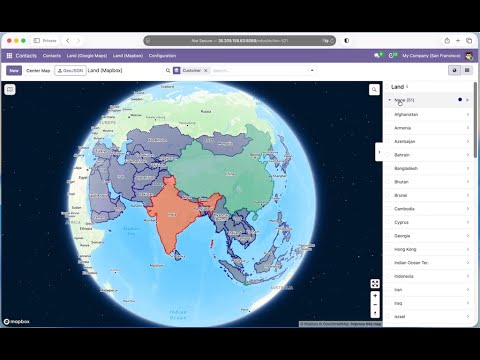Viewport: 480px width, 360px height.
Task: Click the site settings icon in address bar
Action: 148,41
